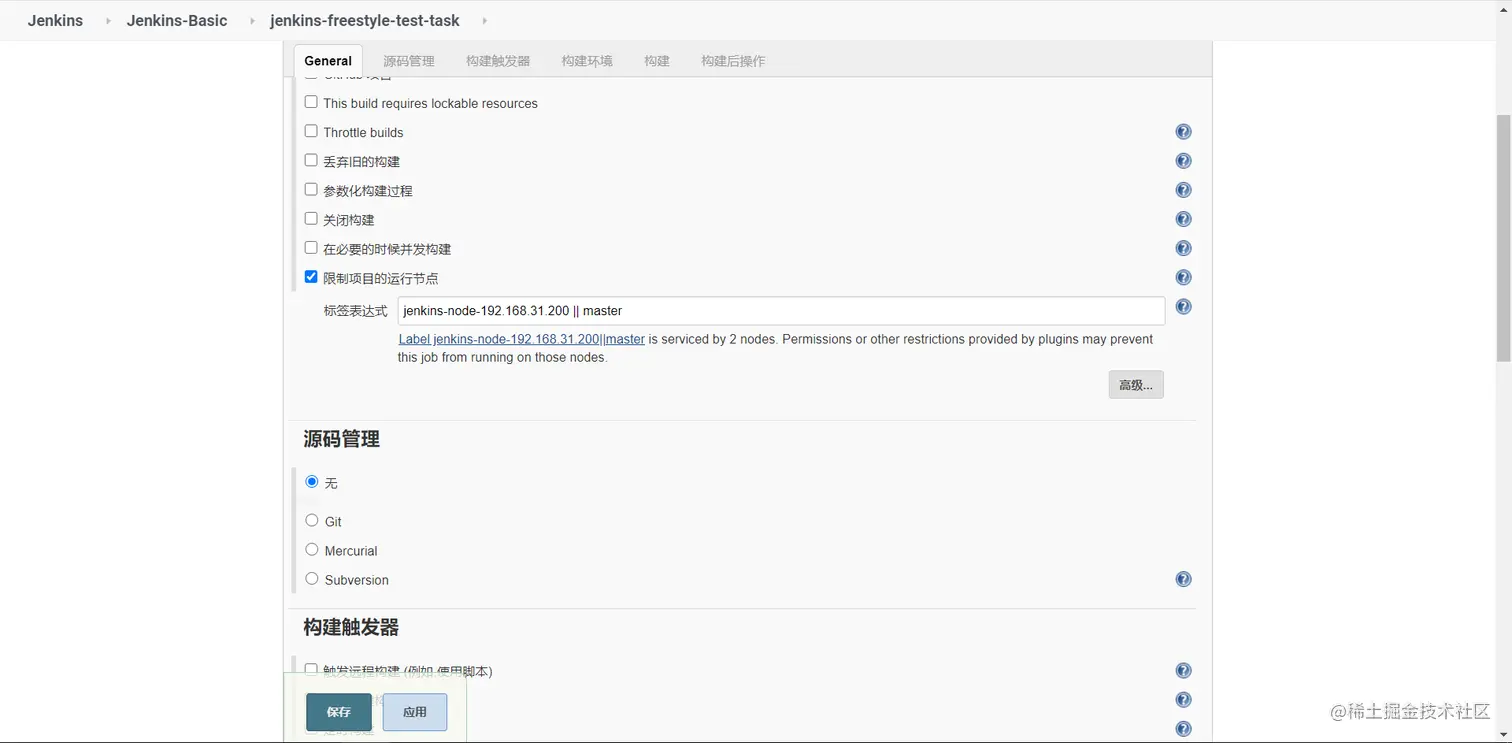The width and height of the screenshot is (1512, 743).
Task: Enable 在必要的时候并发构建 checkbox
Action: 311,247
